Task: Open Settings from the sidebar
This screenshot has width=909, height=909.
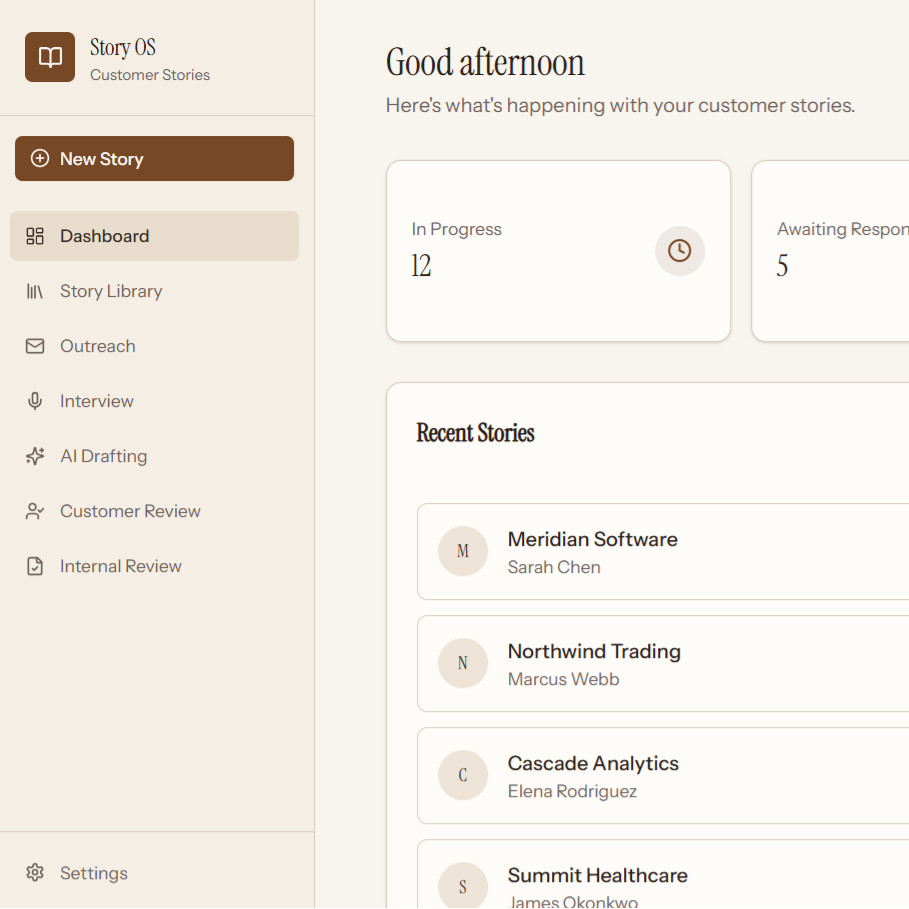Action: click(94, 873)
